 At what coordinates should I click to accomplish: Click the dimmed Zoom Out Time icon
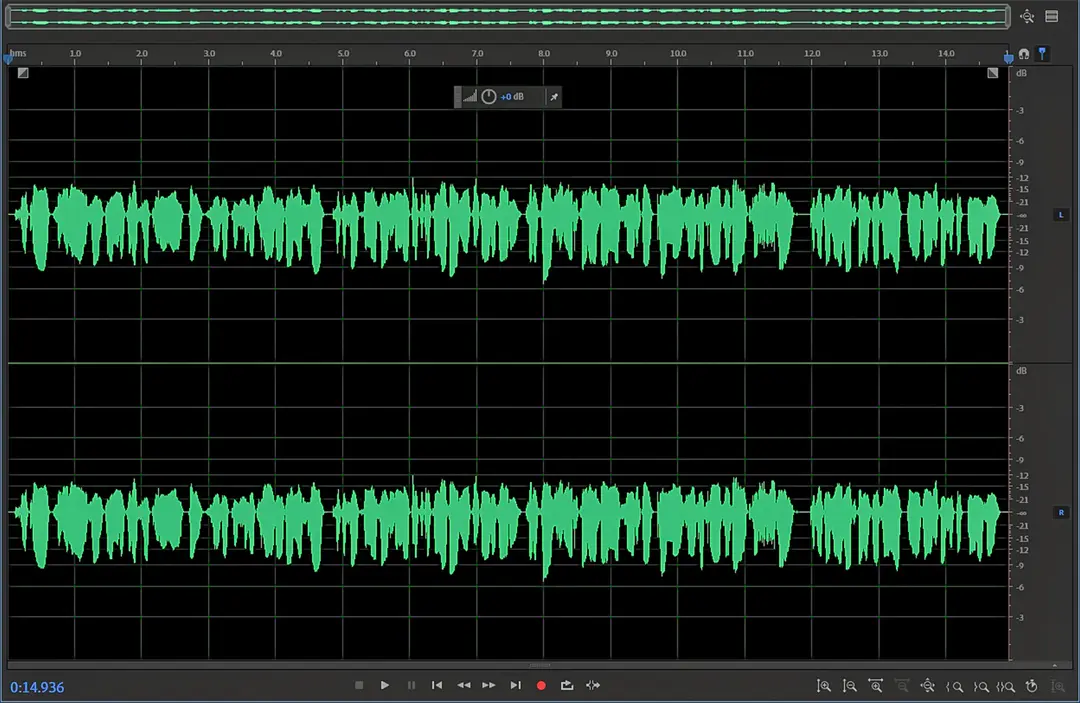[x=902, y=686]
